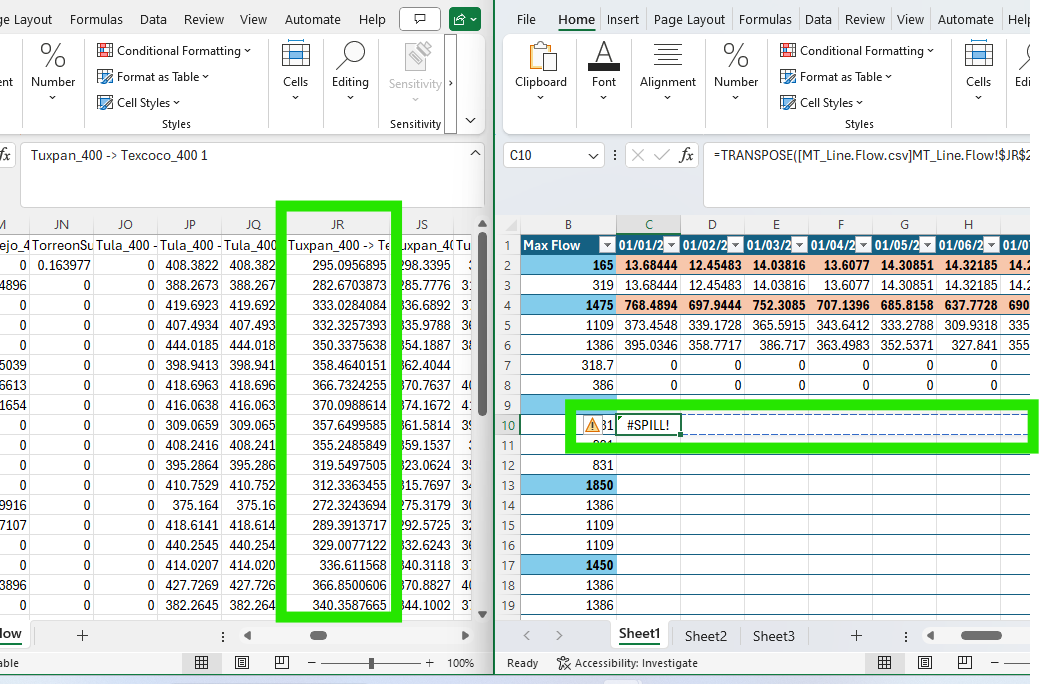Click the Alignment group icon
This screenshot has width=1040, height=684.
click(x=667, y=68)
